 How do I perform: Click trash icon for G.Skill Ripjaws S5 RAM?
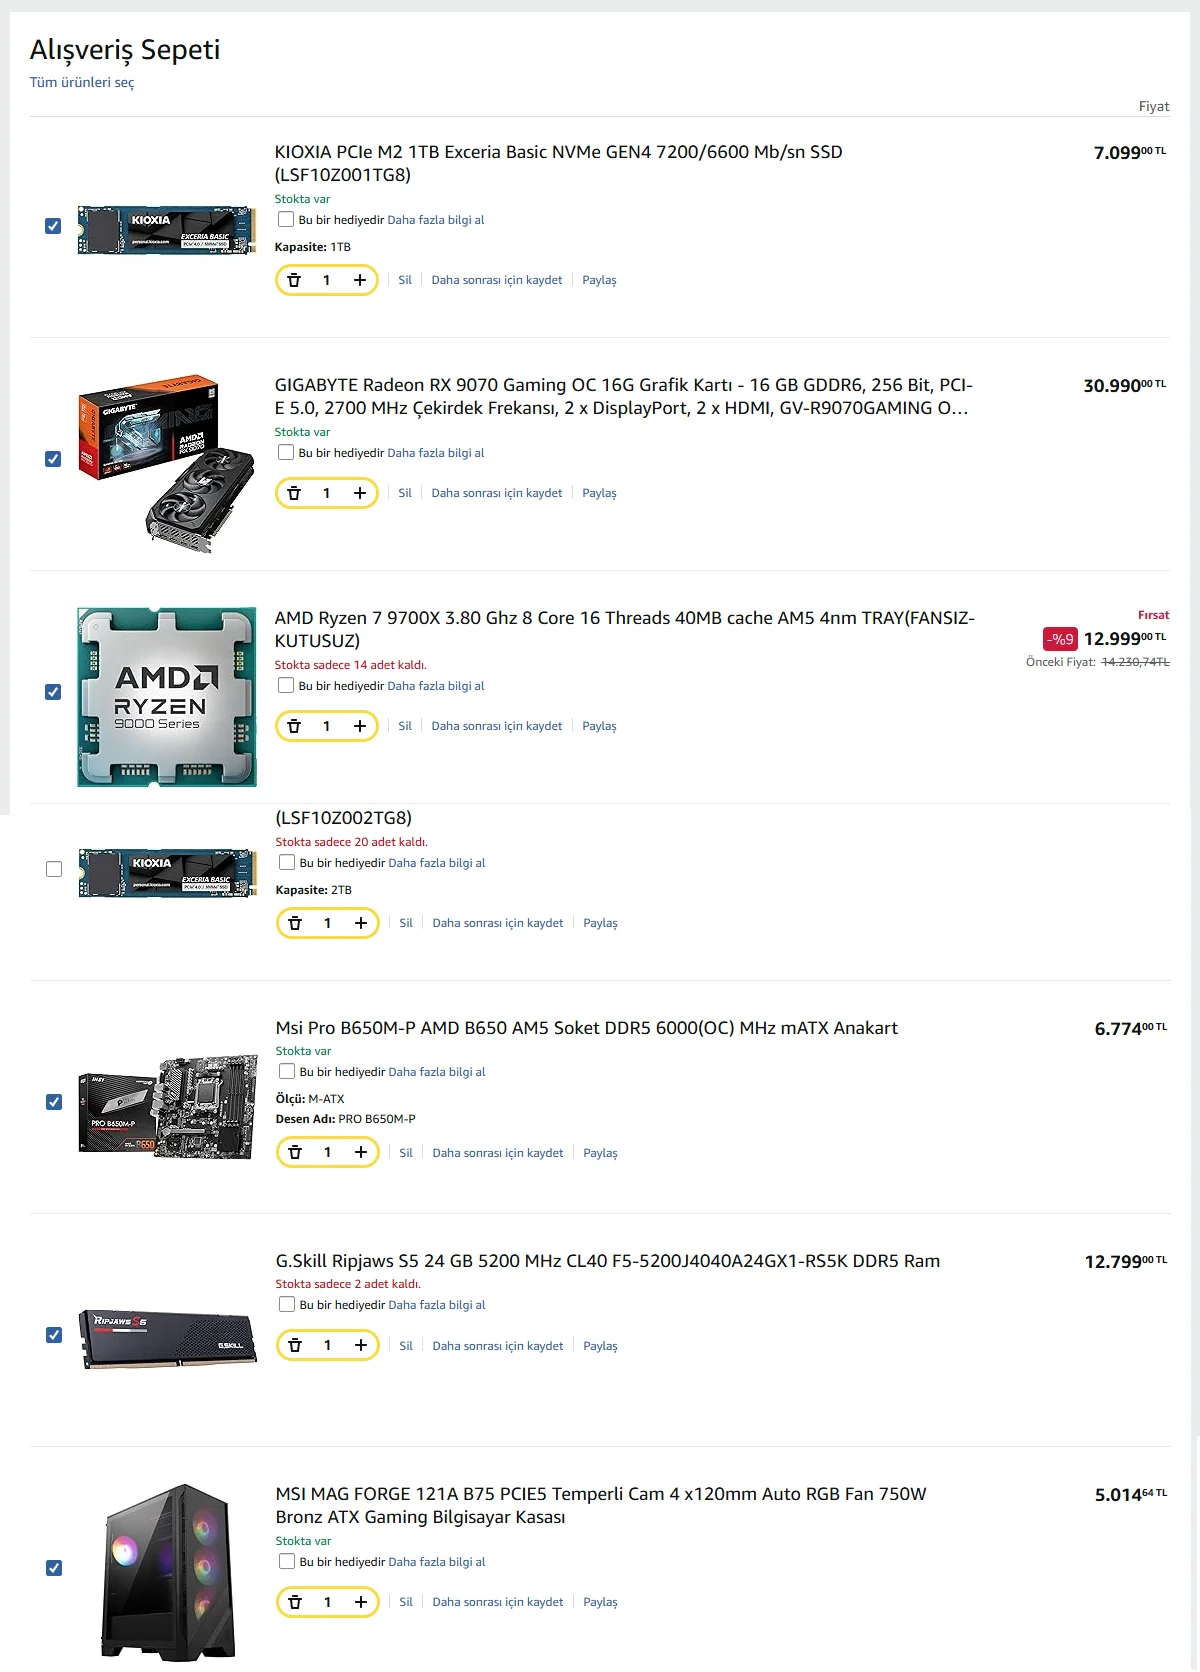pos(295,1345)
